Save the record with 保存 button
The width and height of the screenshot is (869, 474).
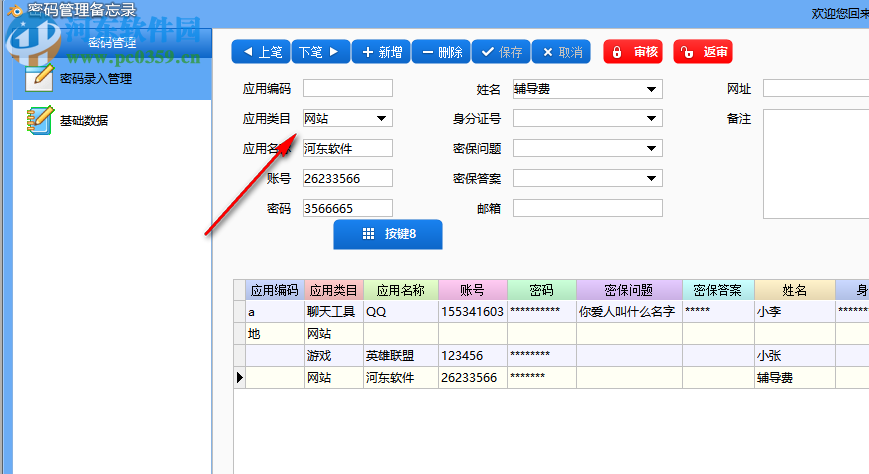point(501,52)
